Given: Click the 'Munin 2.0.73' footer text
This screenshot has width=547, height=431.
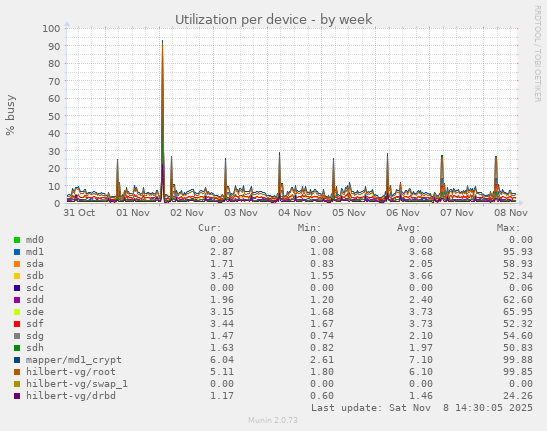Looking at the screenshot, I should 273,420.
